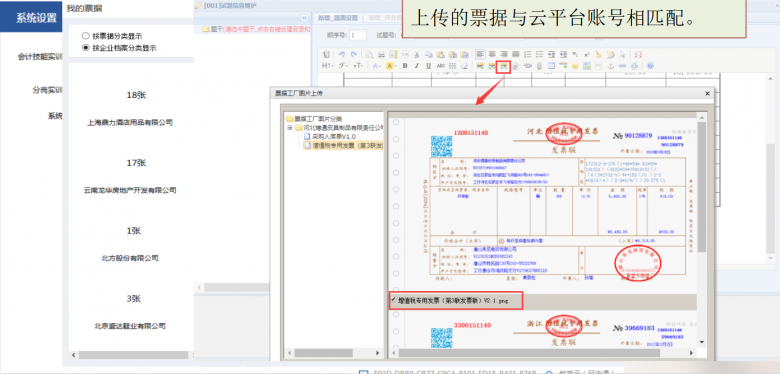
Task: Open 上海鼎力酒店用品有限公司 bill group
Action: coord(130,122)
